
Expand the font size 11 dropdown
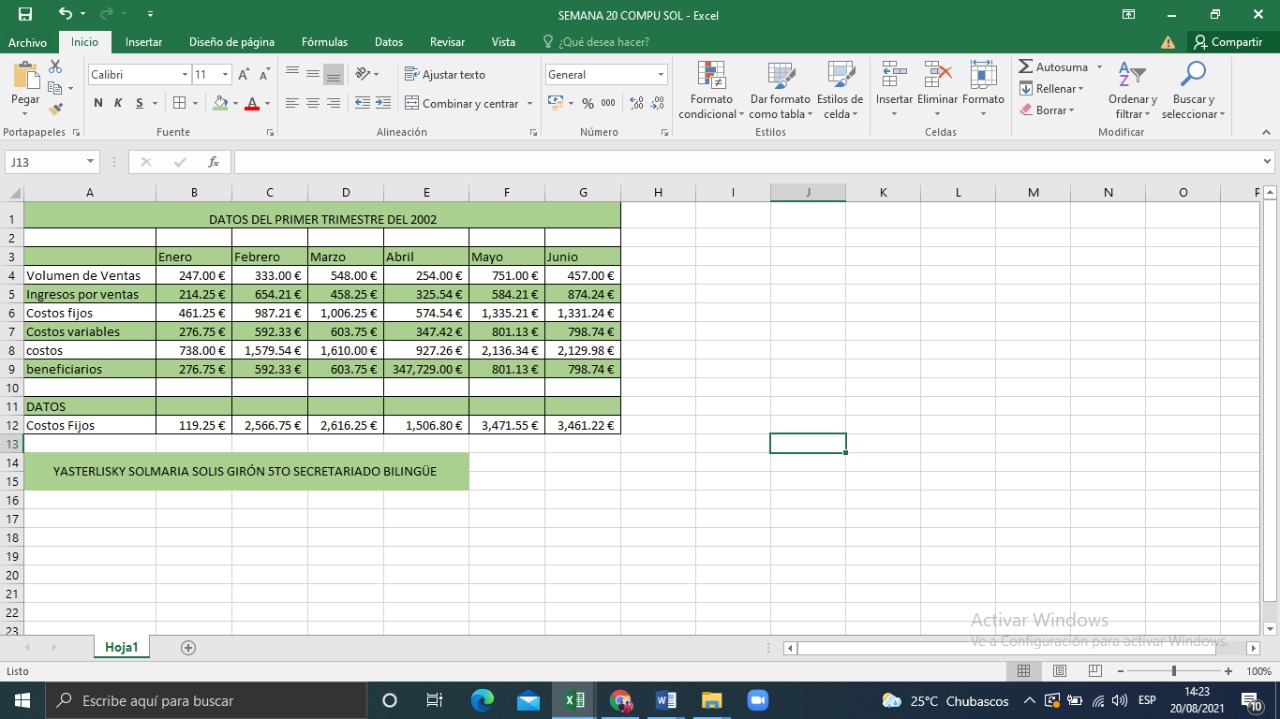pos(226,75)
